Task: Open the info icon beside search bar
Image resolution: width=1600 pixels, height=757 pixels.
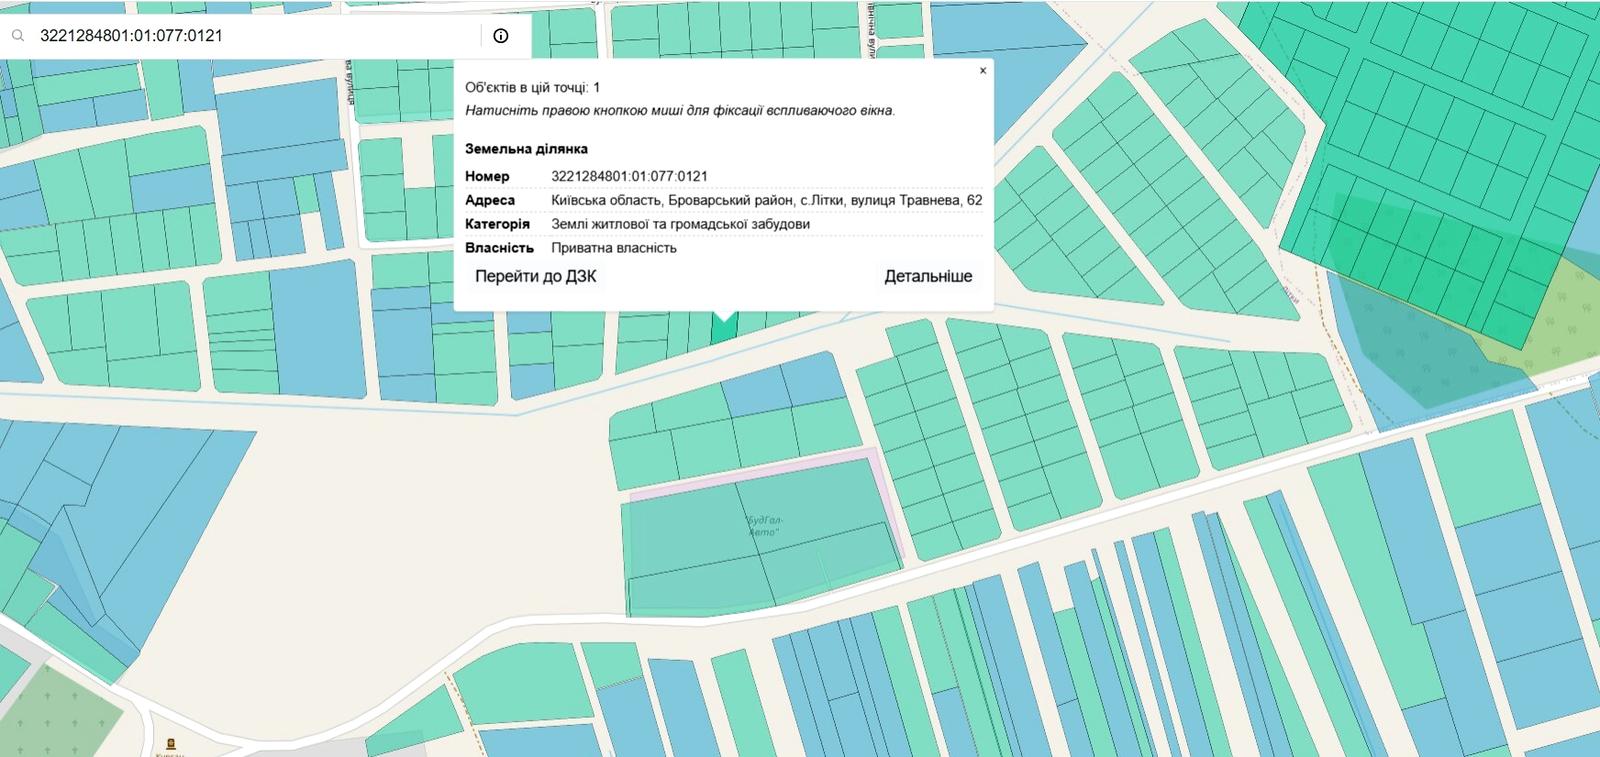Action: [x=501, y=36]
